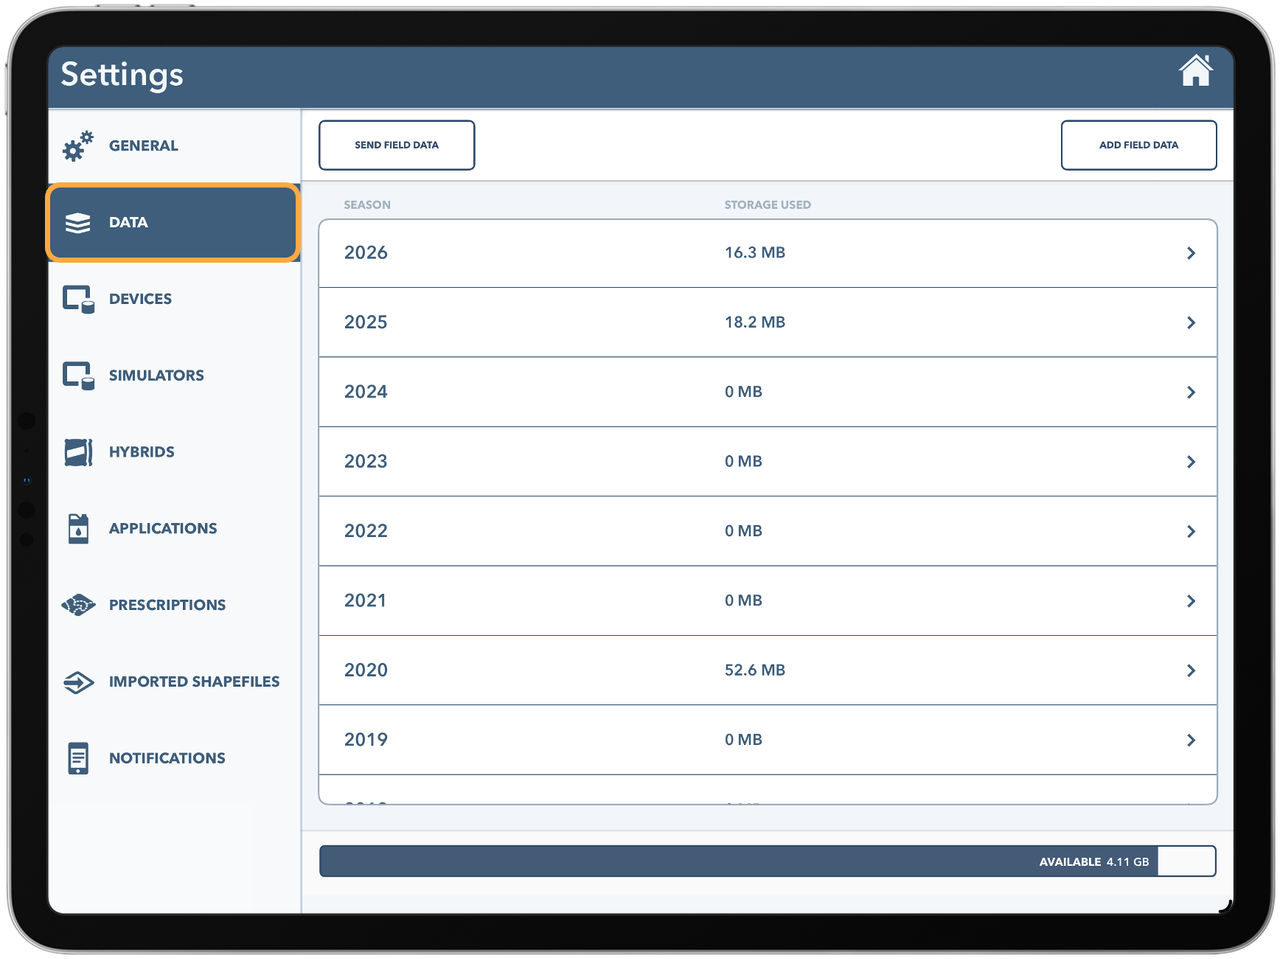
Task: Select the 2025 season text
Action: (366, 322)
